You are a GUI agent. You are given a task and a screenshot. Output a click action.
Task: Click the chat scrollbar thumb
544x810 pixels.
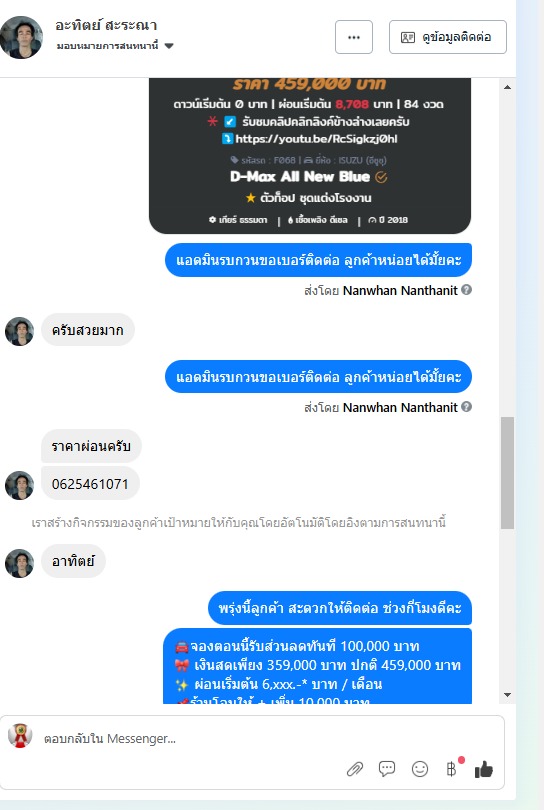(507, 473)
